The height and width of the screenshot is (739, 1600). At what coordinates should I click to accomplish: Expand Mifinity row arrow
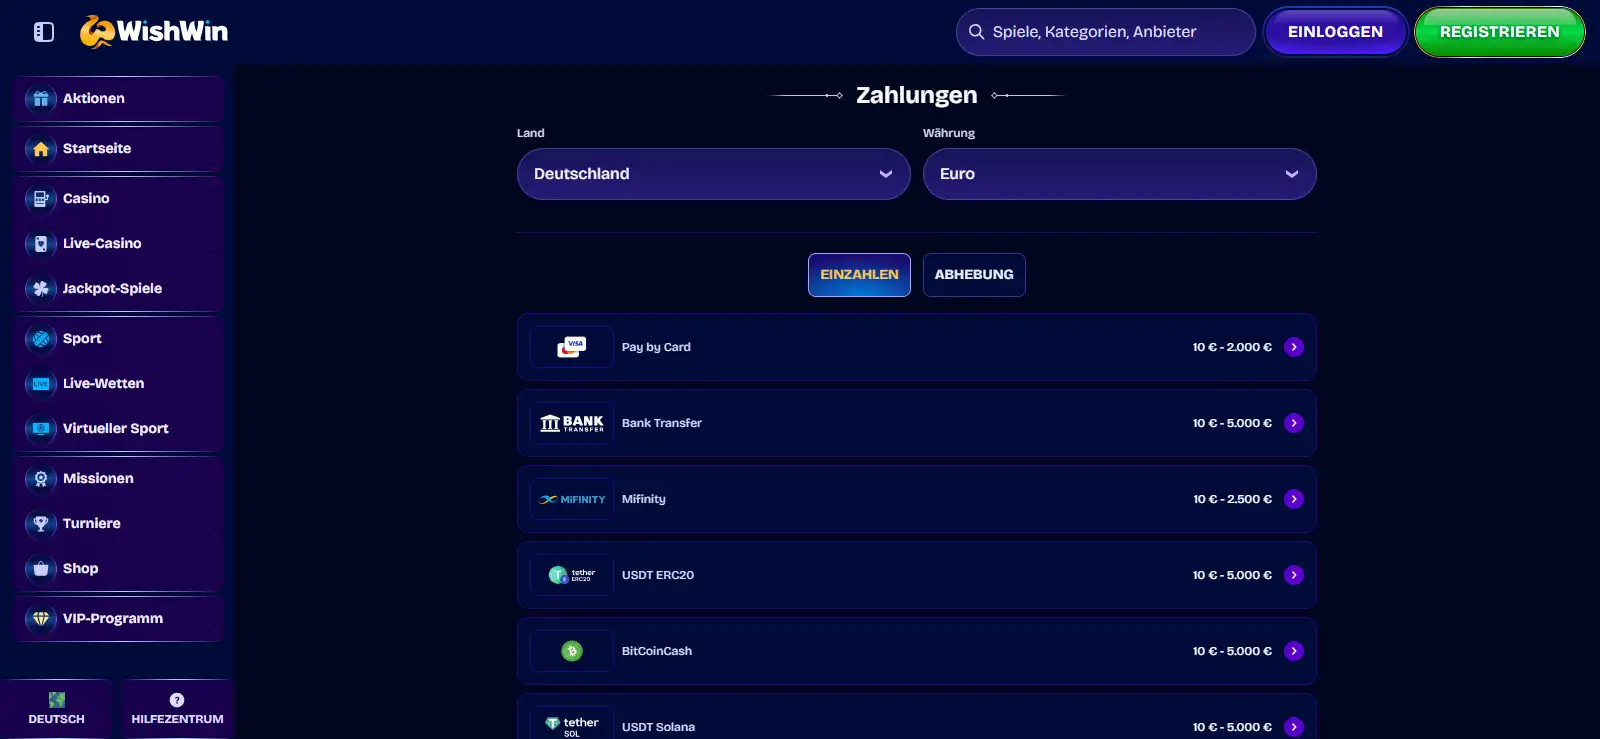(x=1294, y=499)
